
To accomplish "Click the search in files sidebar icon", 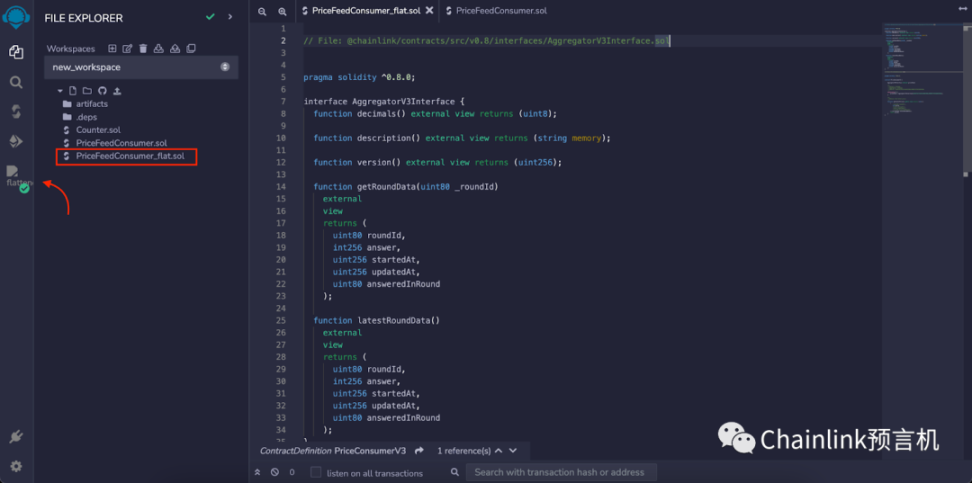I will [16, 82].
